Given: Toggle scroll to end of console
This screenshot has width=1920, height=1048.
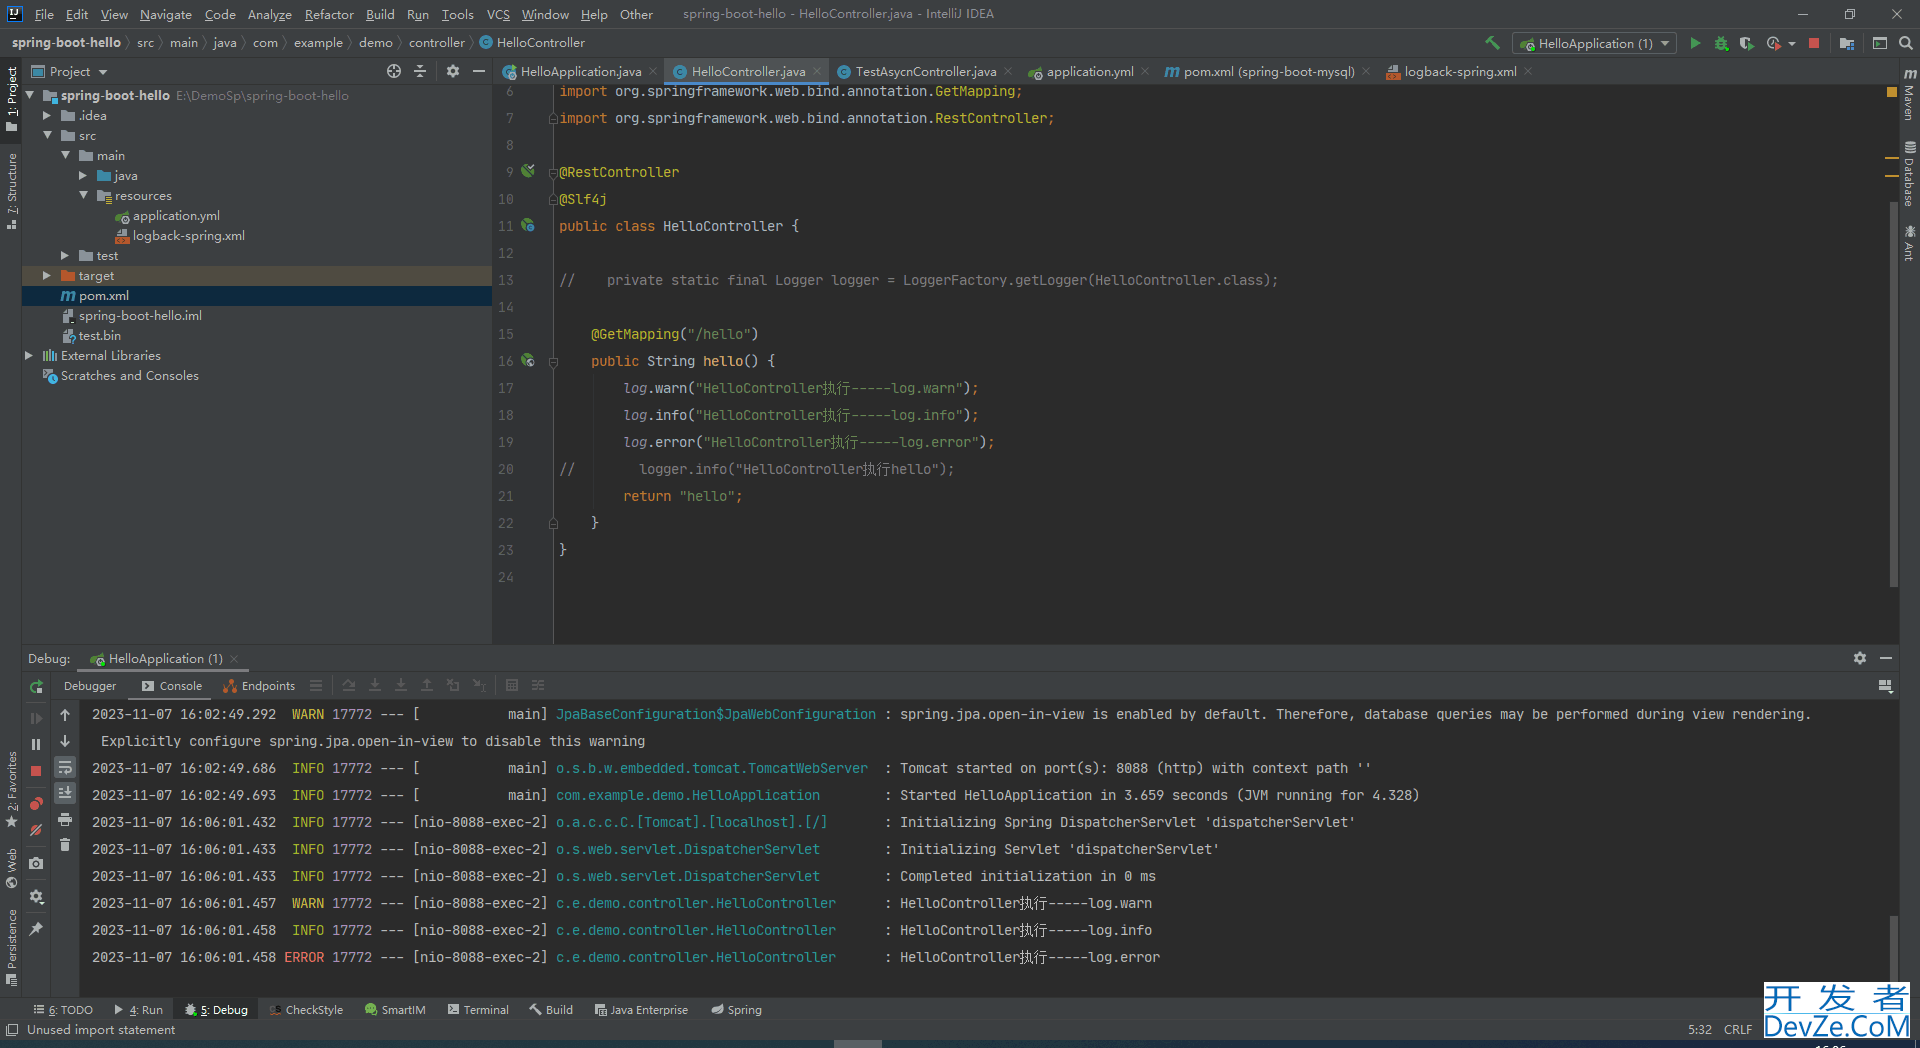Looking at the screenshot, I should (65, 793).
